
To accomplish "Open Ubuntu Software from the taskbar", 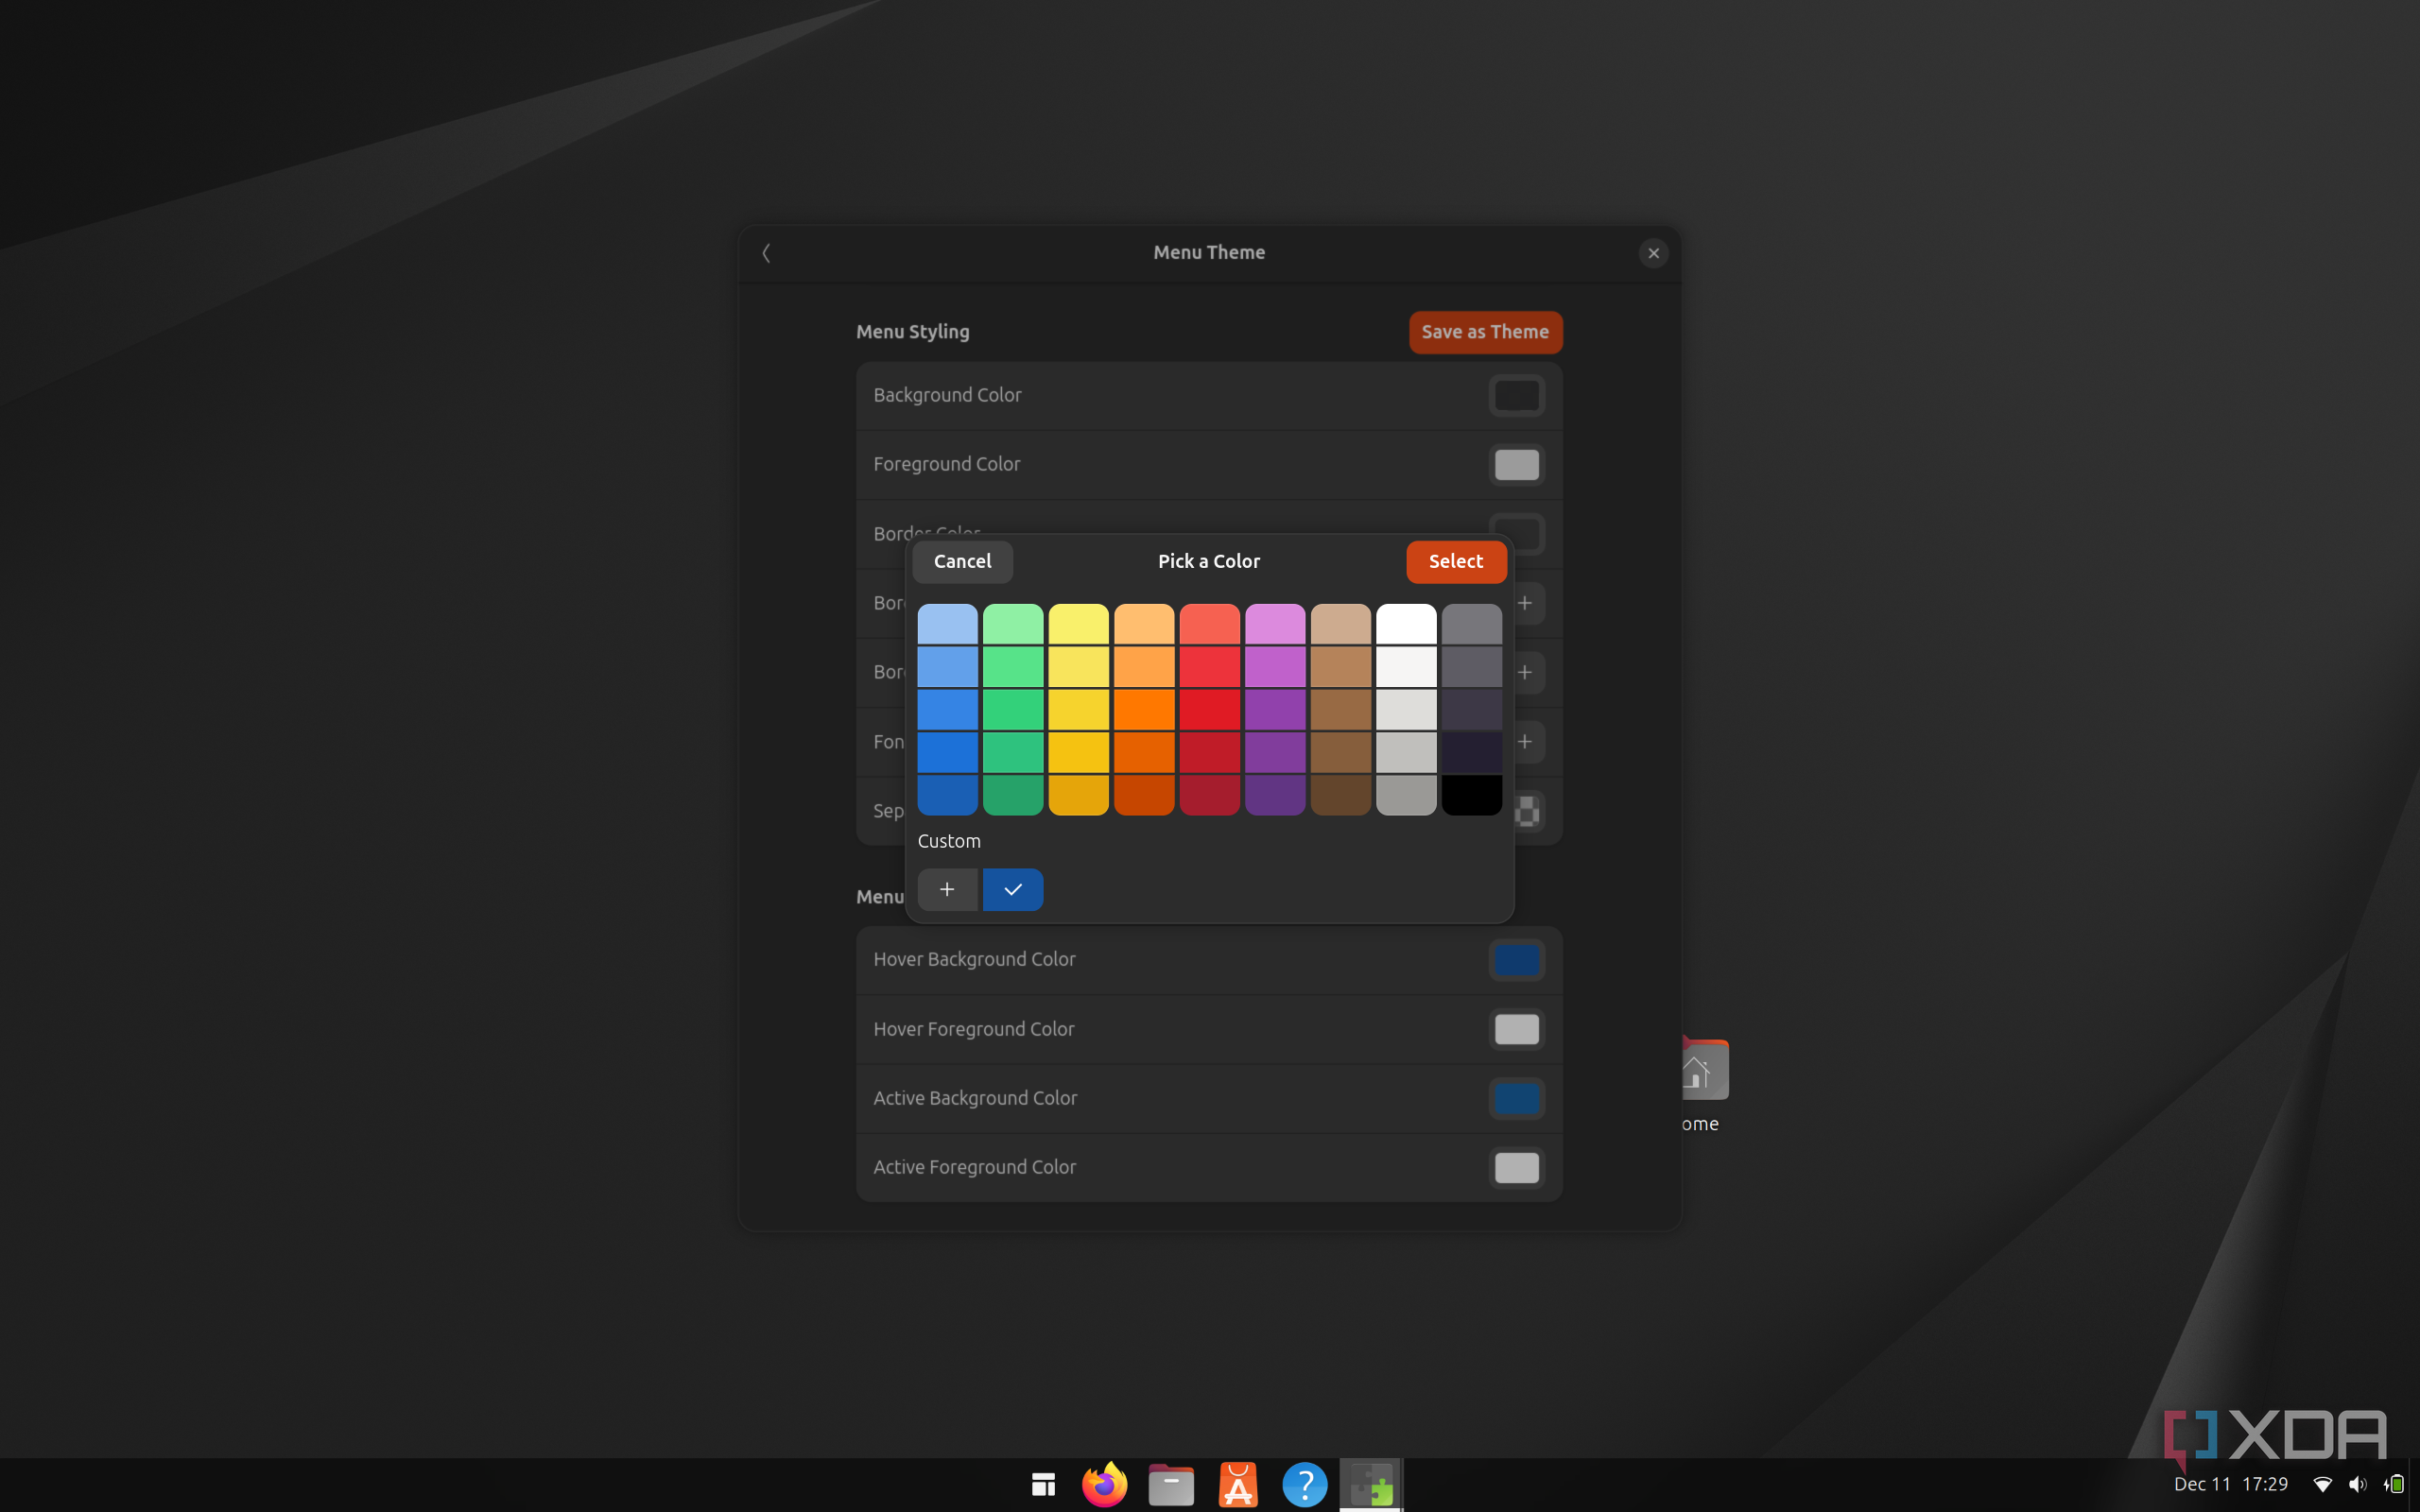I will point(1238,1485).
